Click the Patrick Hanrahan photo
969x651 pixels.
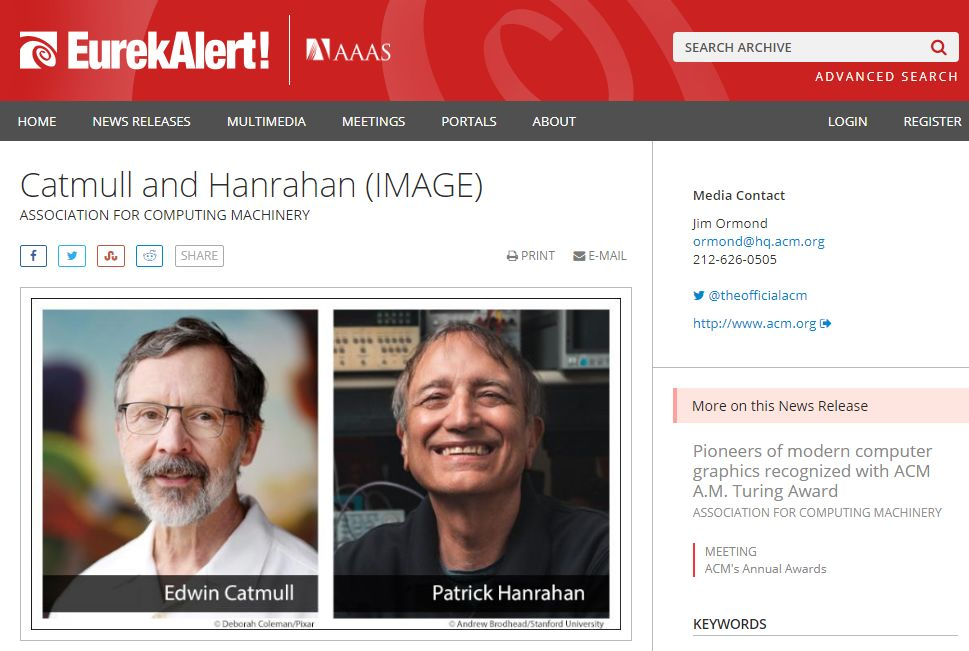pyautogui.click(x=471, y=464)
